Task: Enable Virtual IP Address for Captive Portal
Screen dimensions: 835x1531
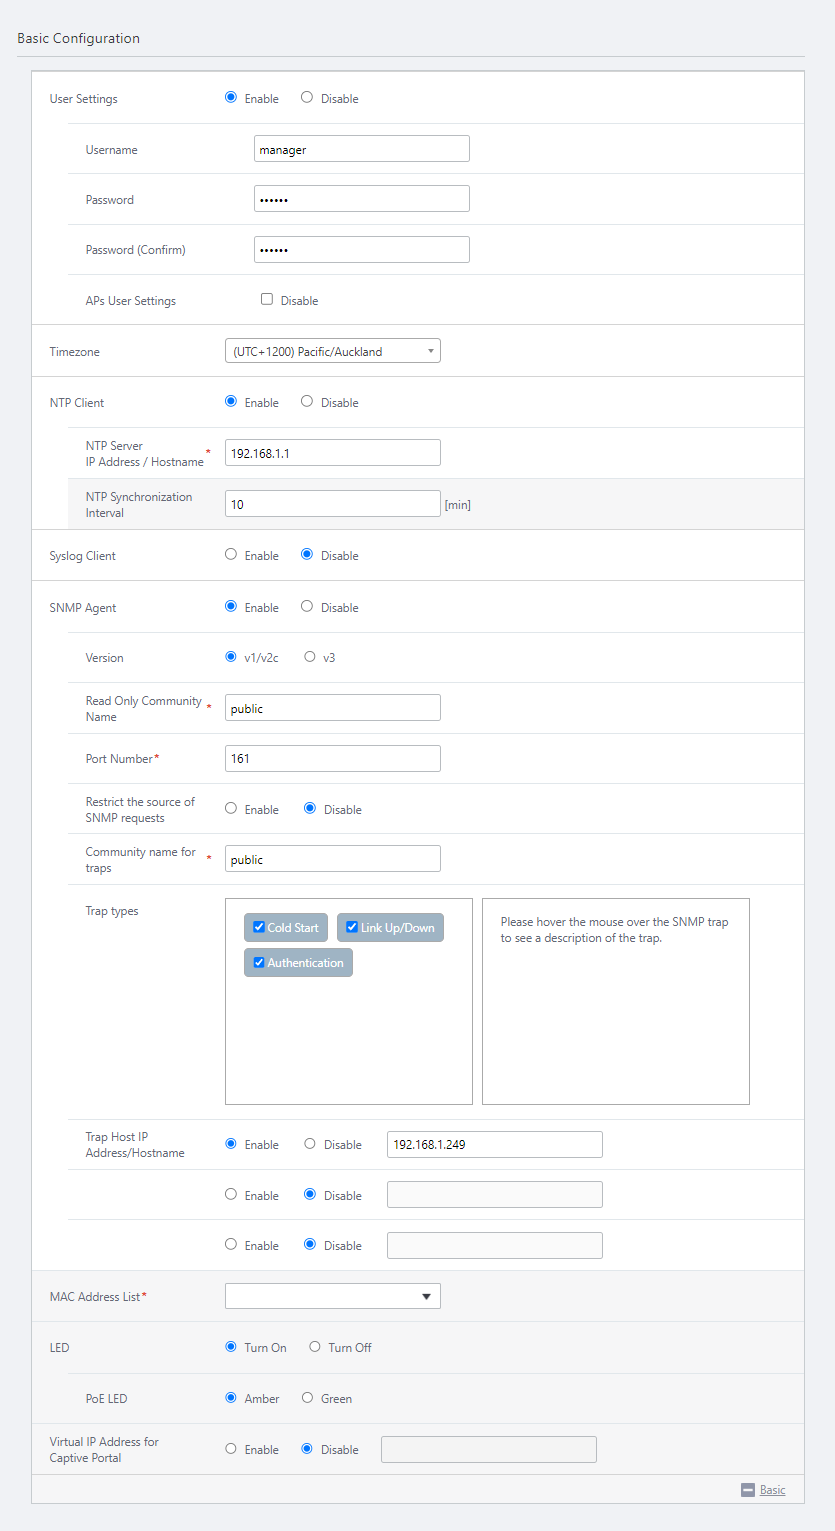Action: (231, 1448)
